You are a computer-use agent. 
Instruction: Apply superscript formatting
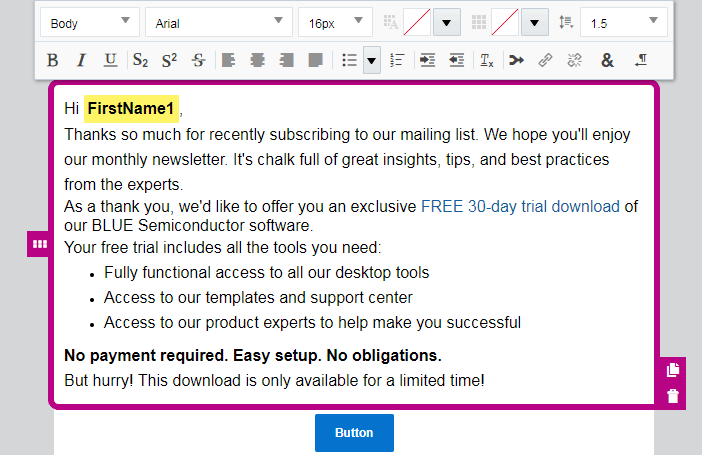pyautogui.click(x=169, y=60)
